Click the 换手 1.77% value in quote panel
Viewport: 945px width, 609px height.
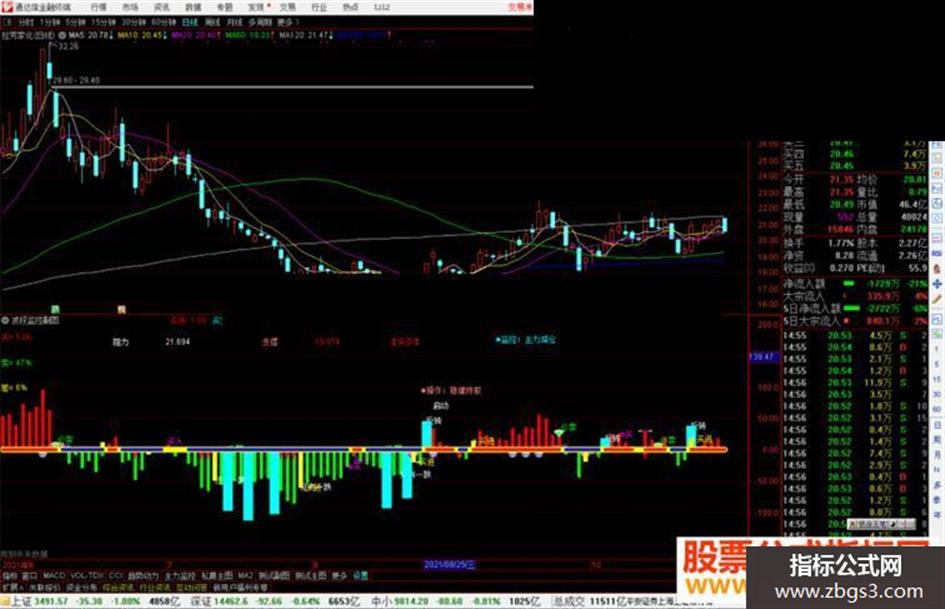click(x=841, y=243)
